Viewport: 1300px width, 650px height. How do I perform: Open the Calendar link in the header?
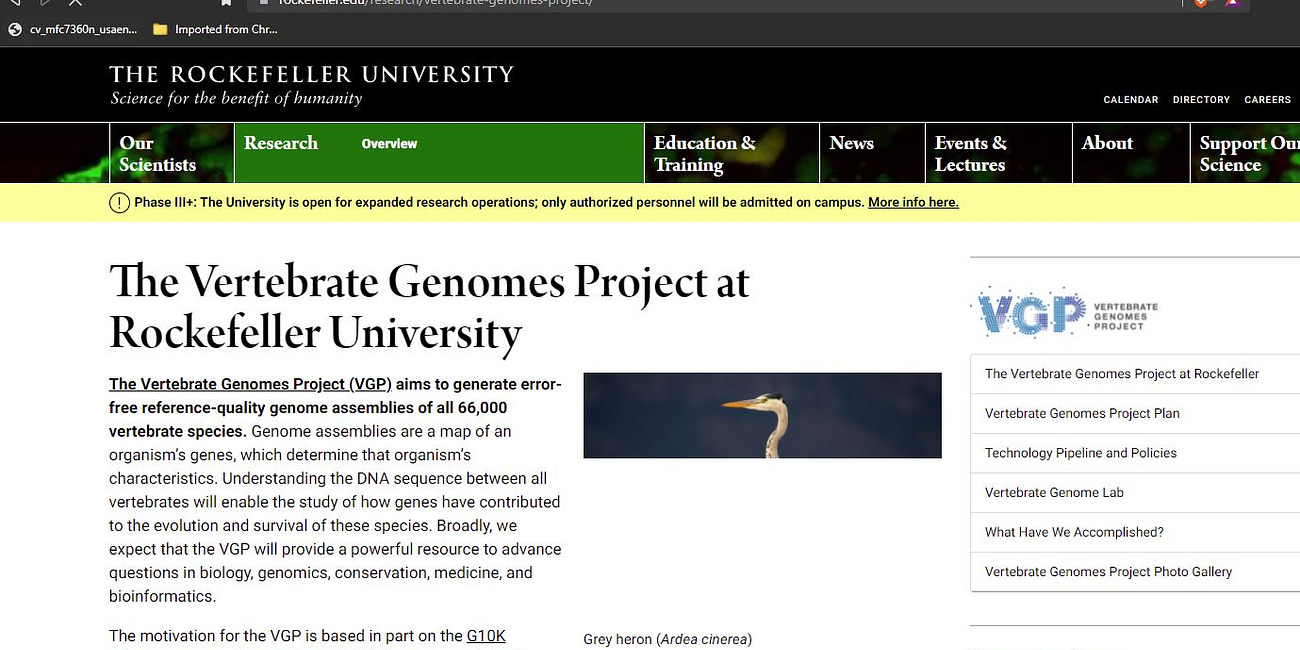[1130, 100]
